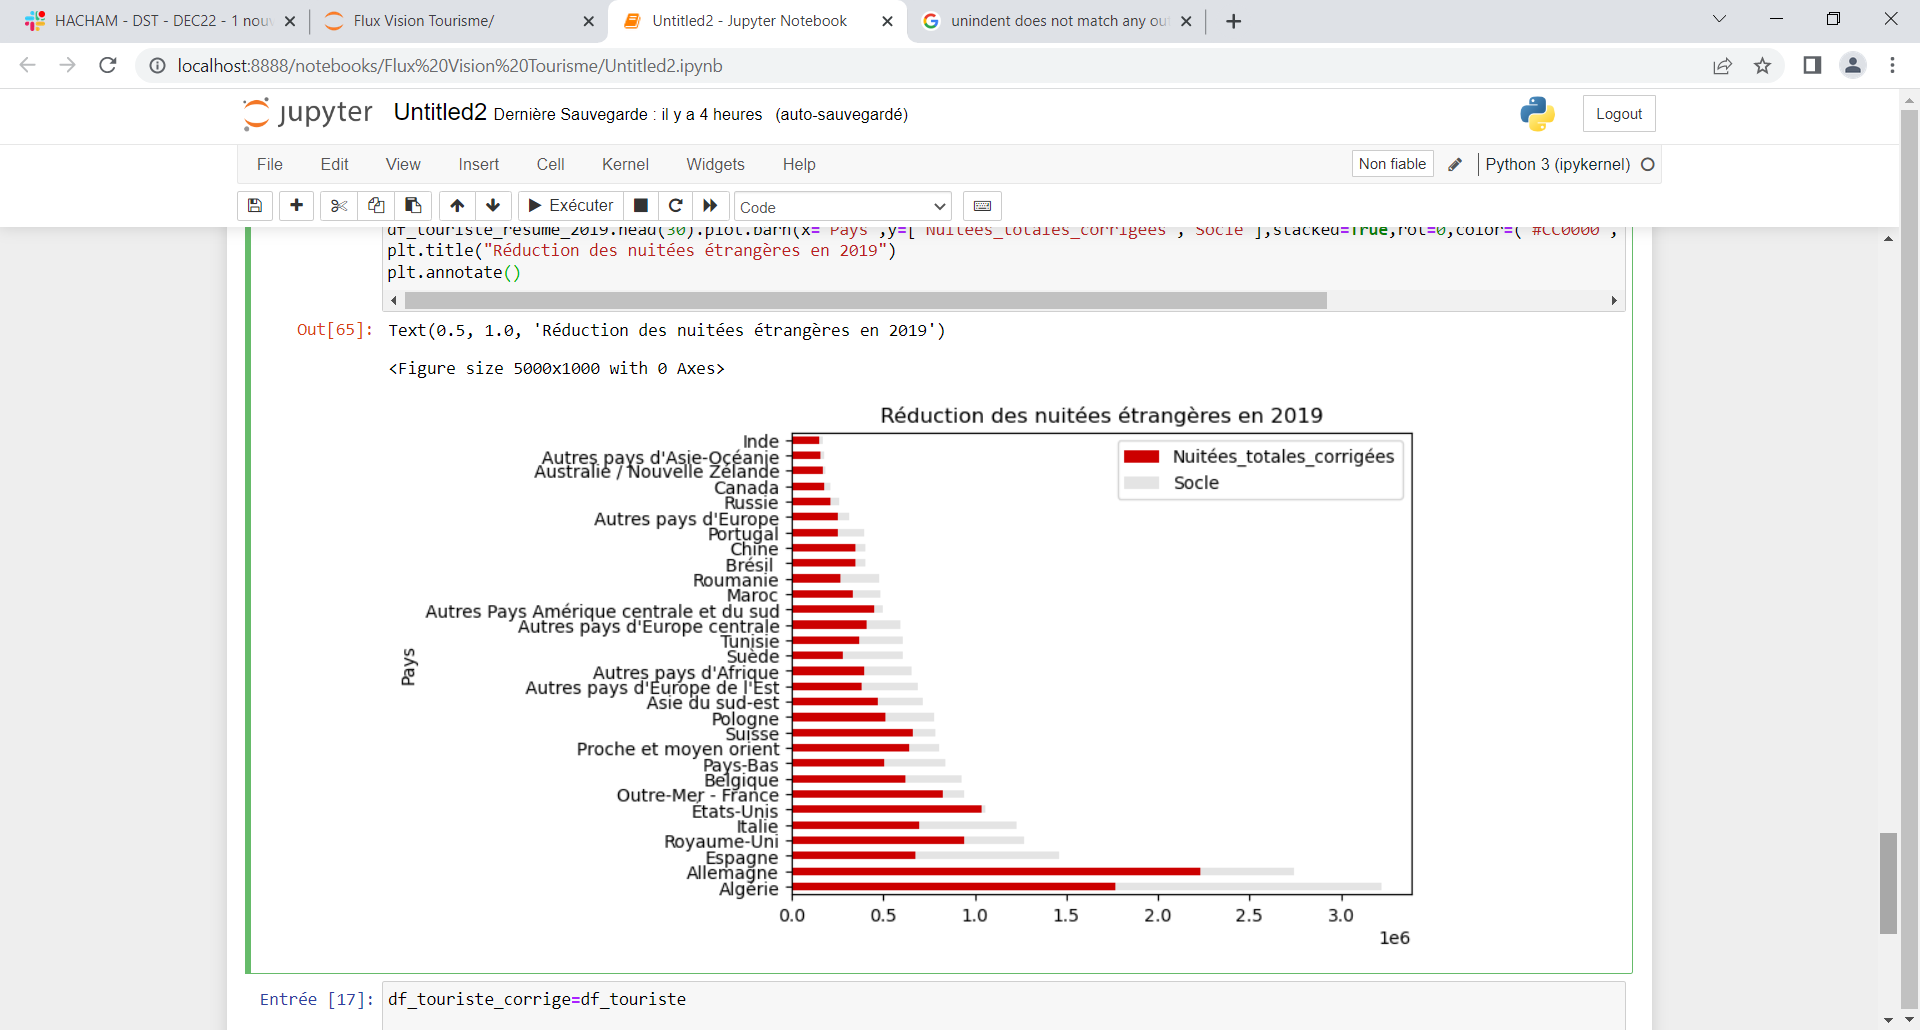Click the Dernière Sauvegarde checkpoint text

point(628,114)
